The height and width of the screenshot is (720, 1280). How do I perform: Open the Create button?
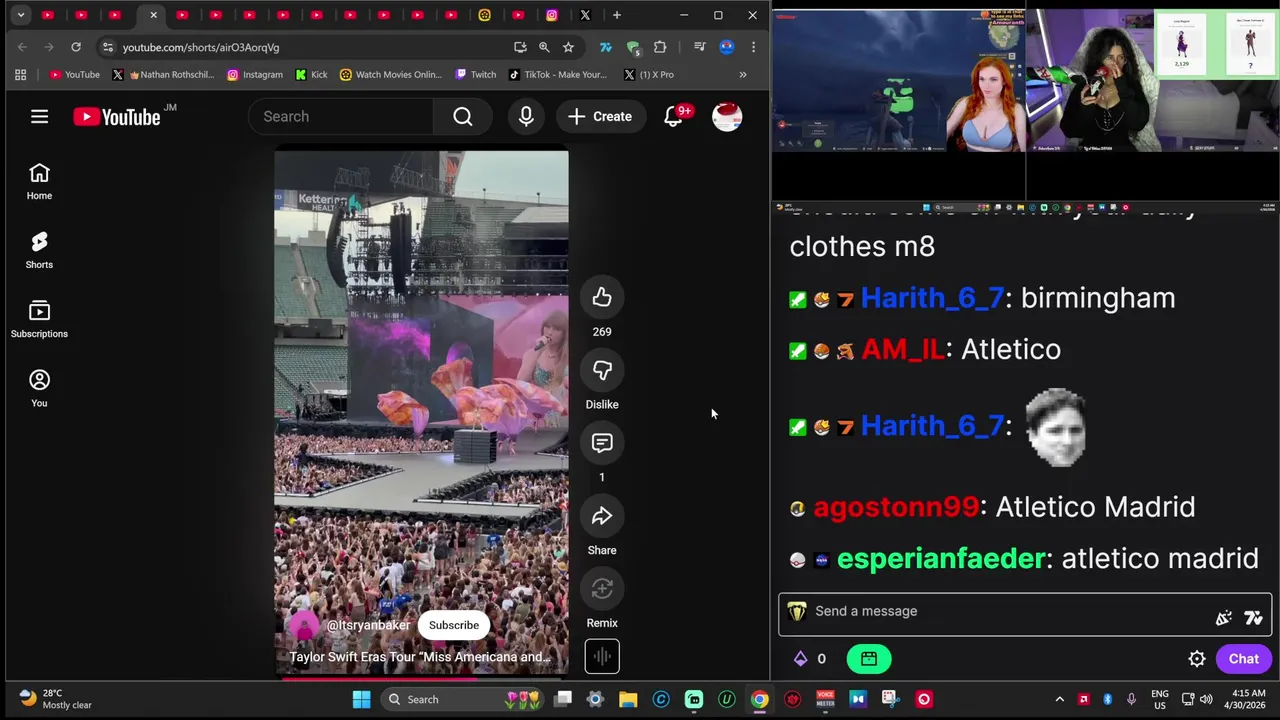point(600,117)
